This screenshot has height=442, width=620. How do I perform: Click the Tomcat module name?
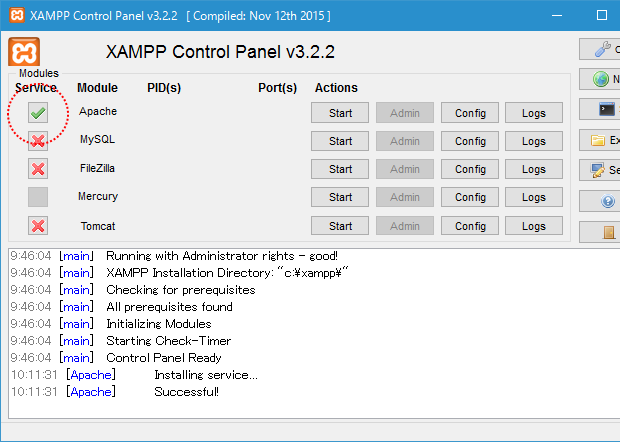[98, 226]
